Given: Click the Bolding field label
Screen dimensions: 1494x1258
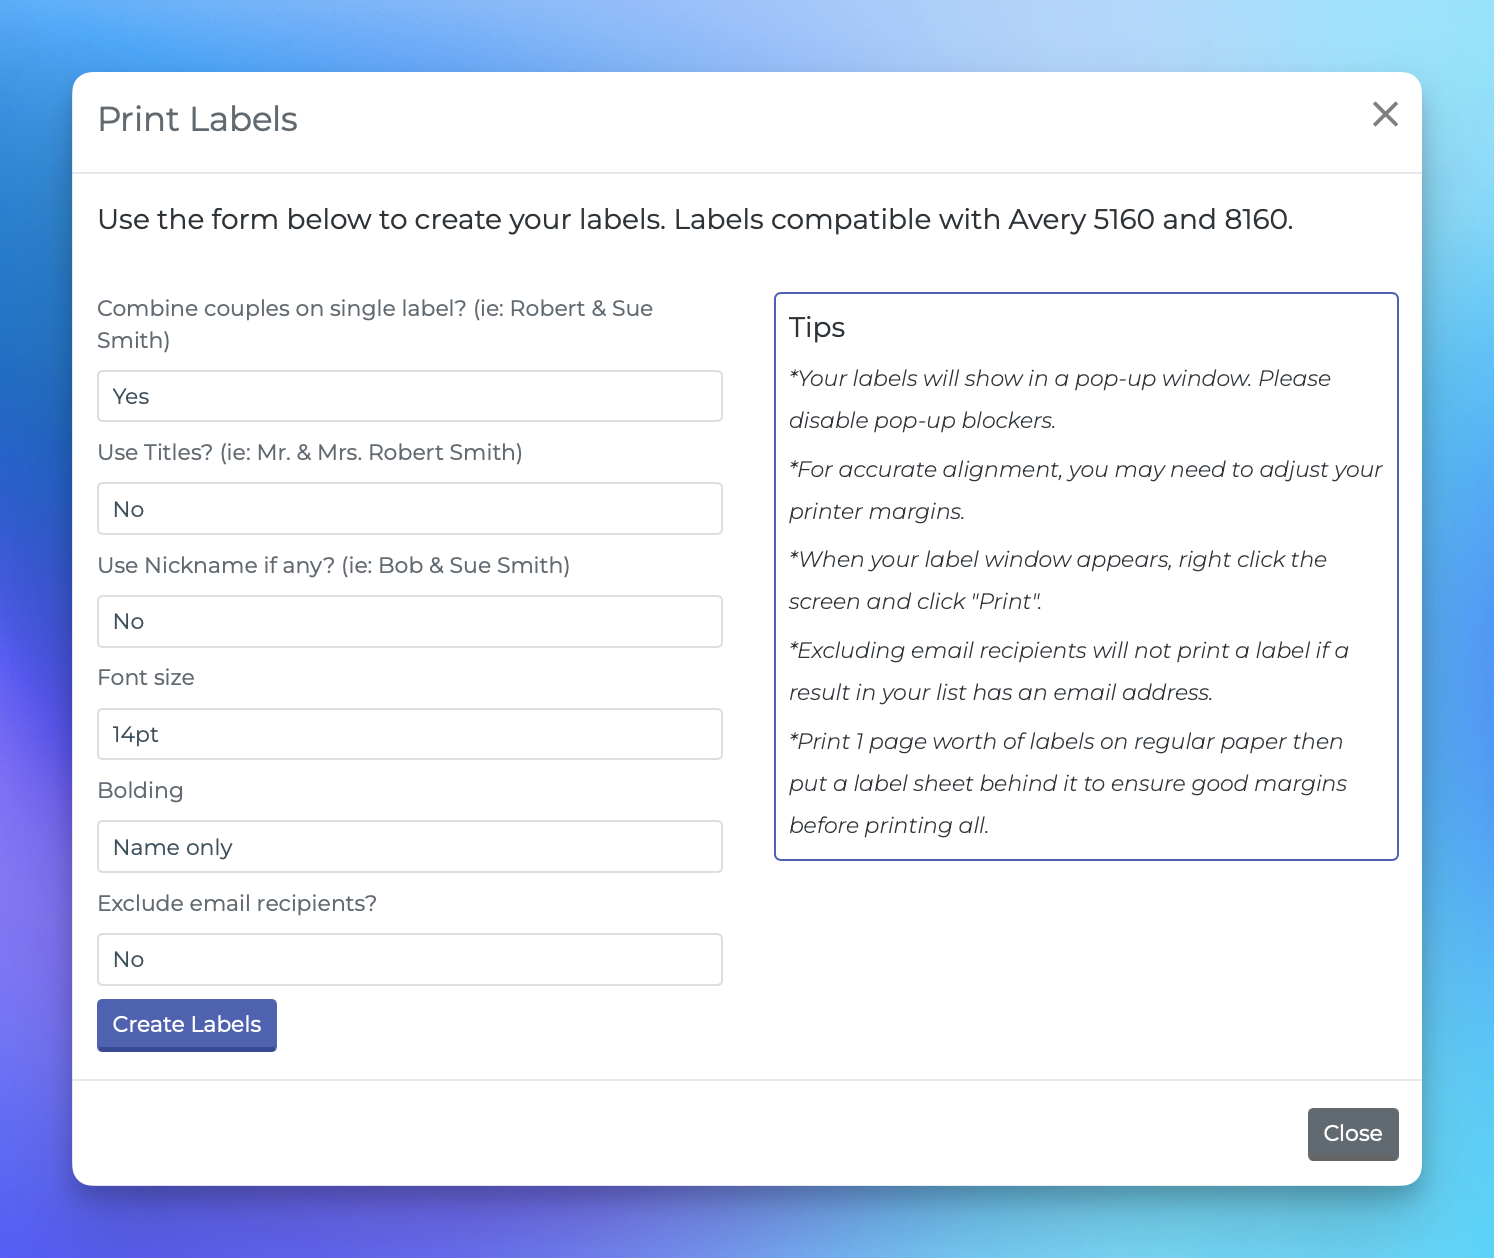Looking at the screenshot, I should coord(141,790).
